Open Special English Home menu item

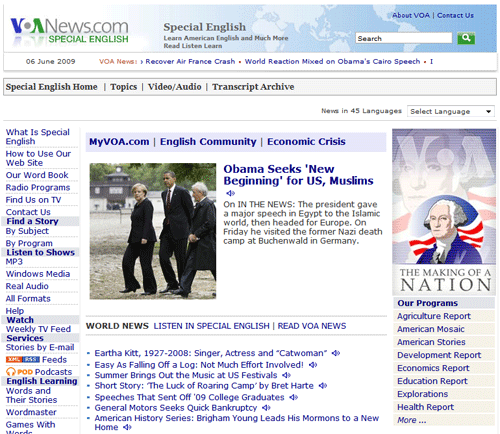tap(52, 87)
